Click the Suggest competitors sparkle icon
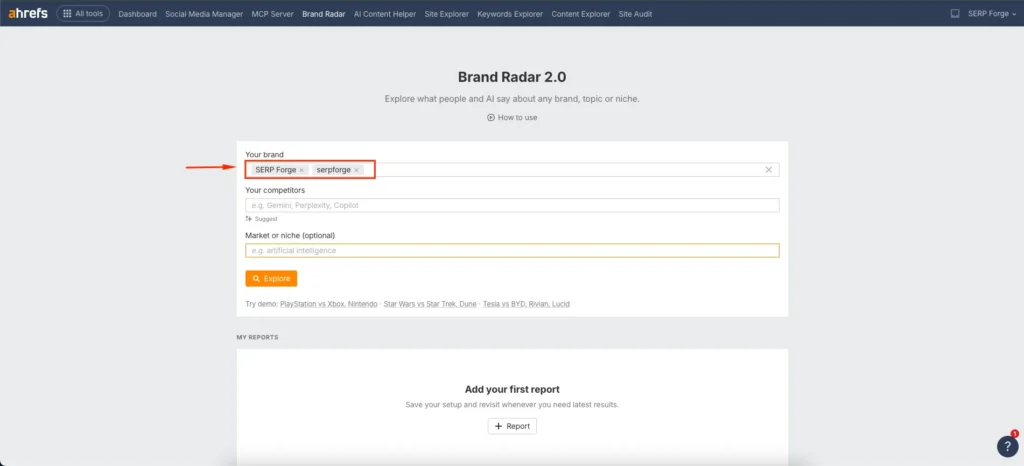This screenshot has width=1024, height=466. (249, 218)
